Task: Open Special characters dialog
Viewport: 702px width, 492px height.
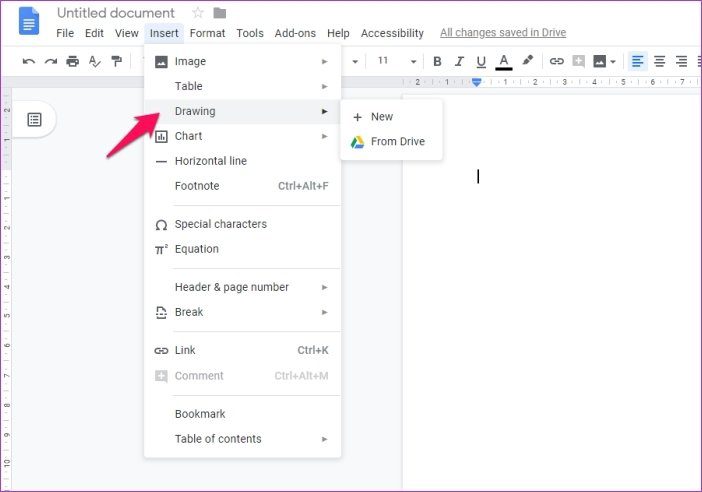Action: pyautogui.click(x=242, y=224)
